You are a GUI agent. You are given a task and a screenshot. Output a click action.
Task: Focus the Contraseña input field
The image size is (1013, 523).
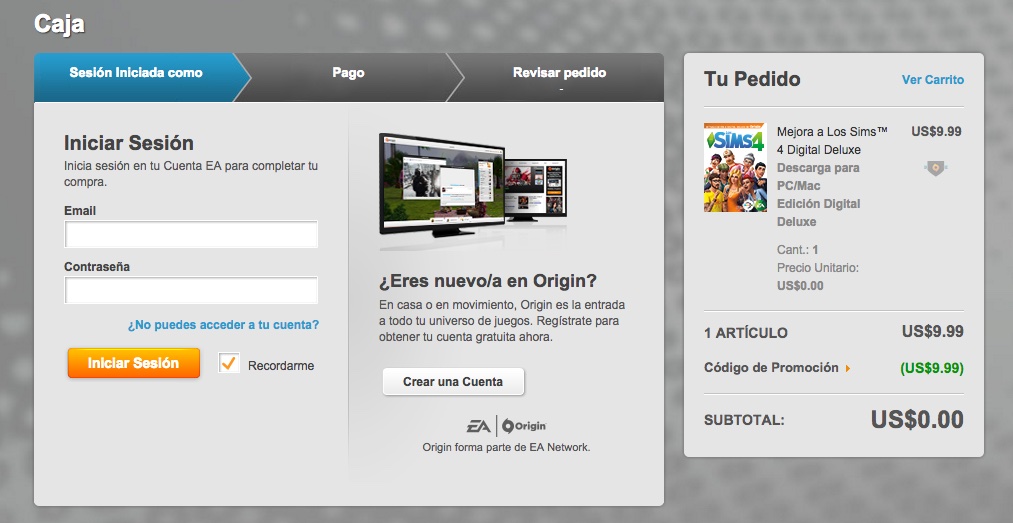click(x=191, y=290)
